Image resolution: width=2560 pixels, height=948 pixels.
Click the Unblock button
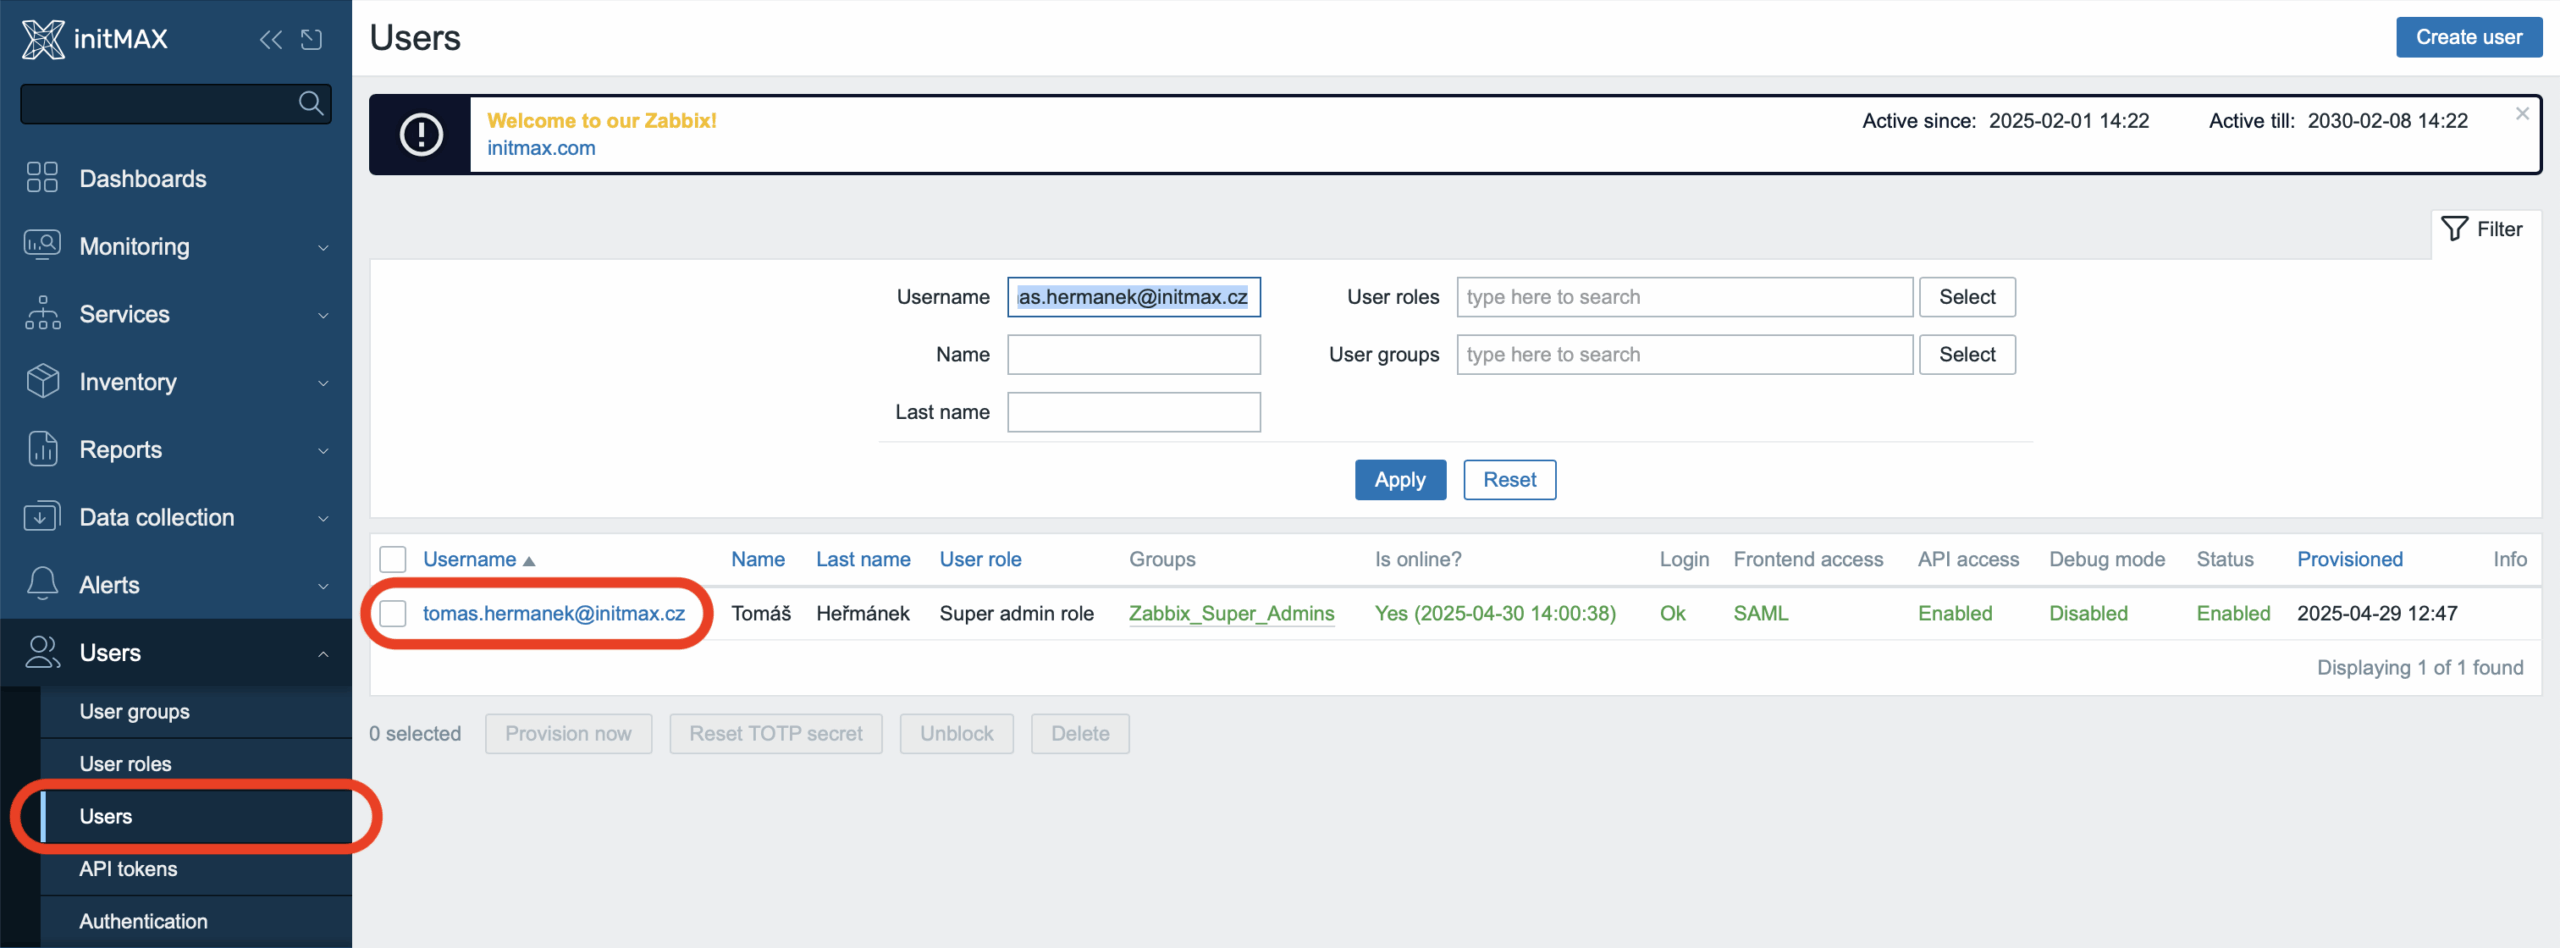[956, 733]
